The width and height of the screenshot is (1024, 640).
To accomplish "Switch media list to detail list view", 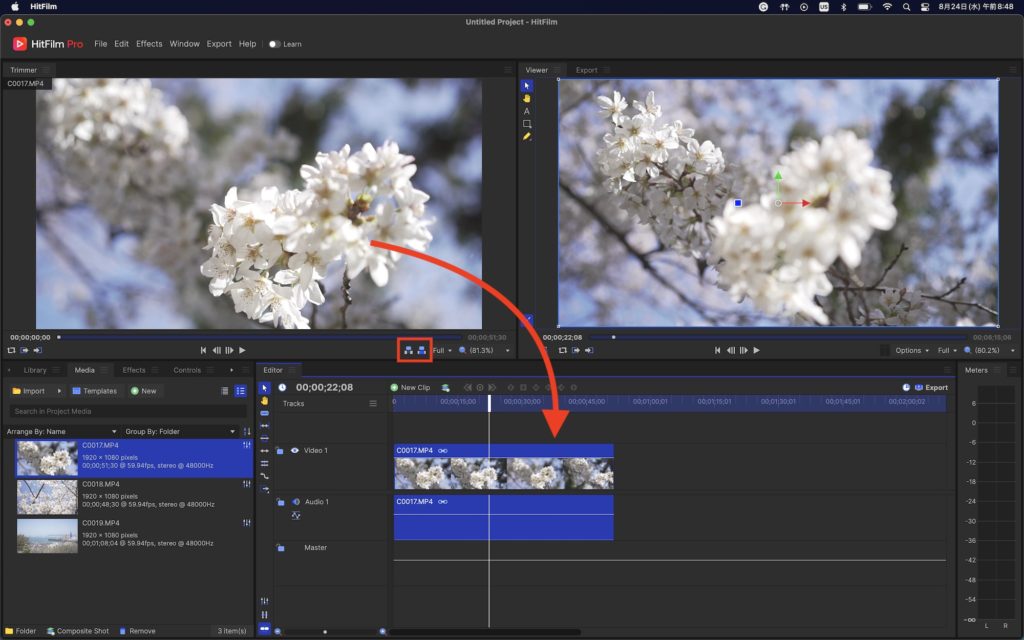I will point(240,391).
